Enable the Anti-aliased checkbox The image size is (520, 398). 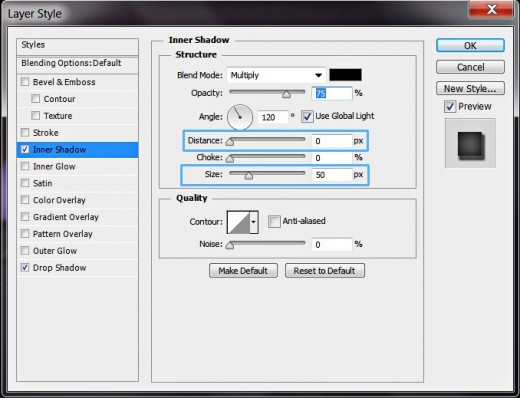[x=274, y=221]
